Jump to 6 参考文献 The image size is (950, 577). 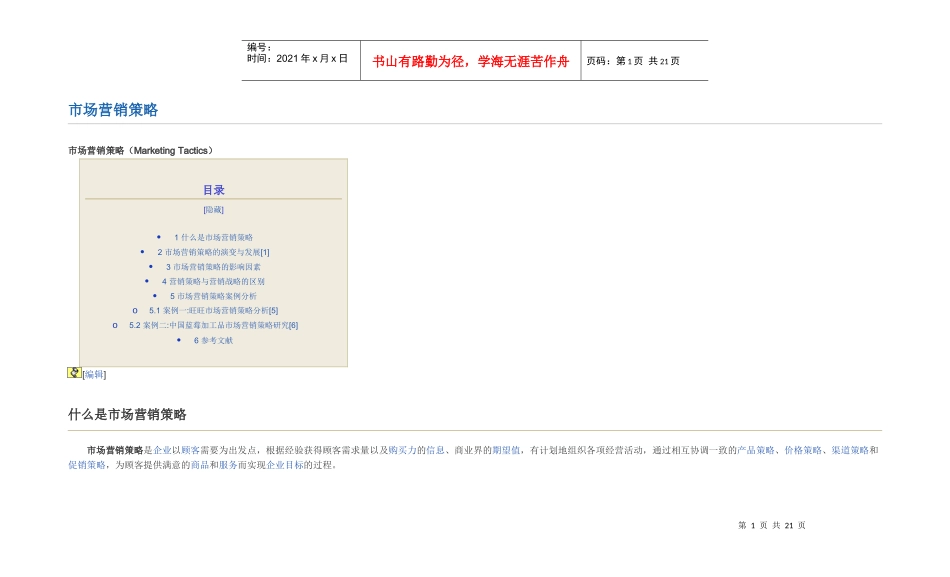(213, 341)
